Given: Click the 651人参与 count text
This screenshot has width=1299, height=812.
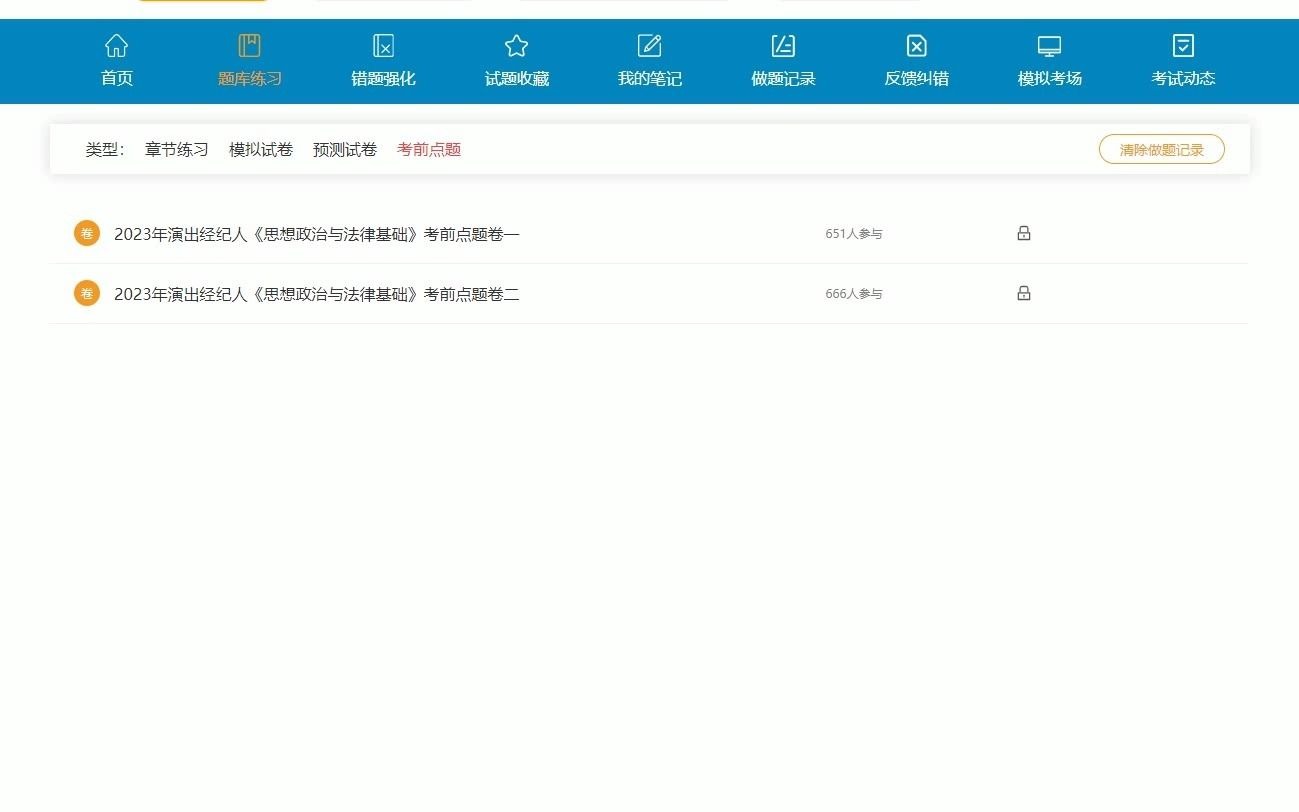Looking at the screenshot, I should [854, 234].
